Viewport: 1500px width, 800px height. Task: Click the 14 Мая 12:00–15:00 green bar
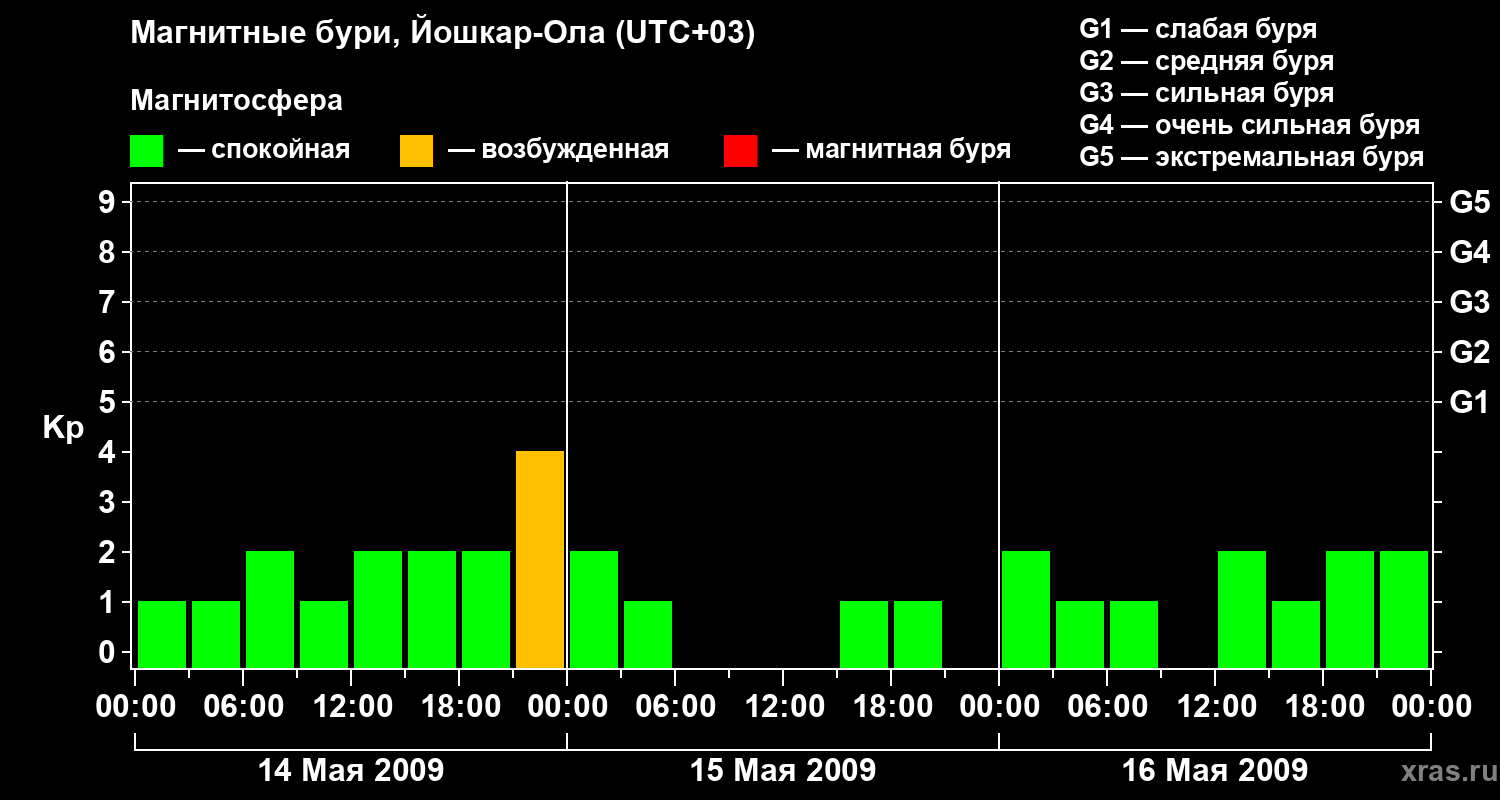pyautogui.click(x=378, y=609)
